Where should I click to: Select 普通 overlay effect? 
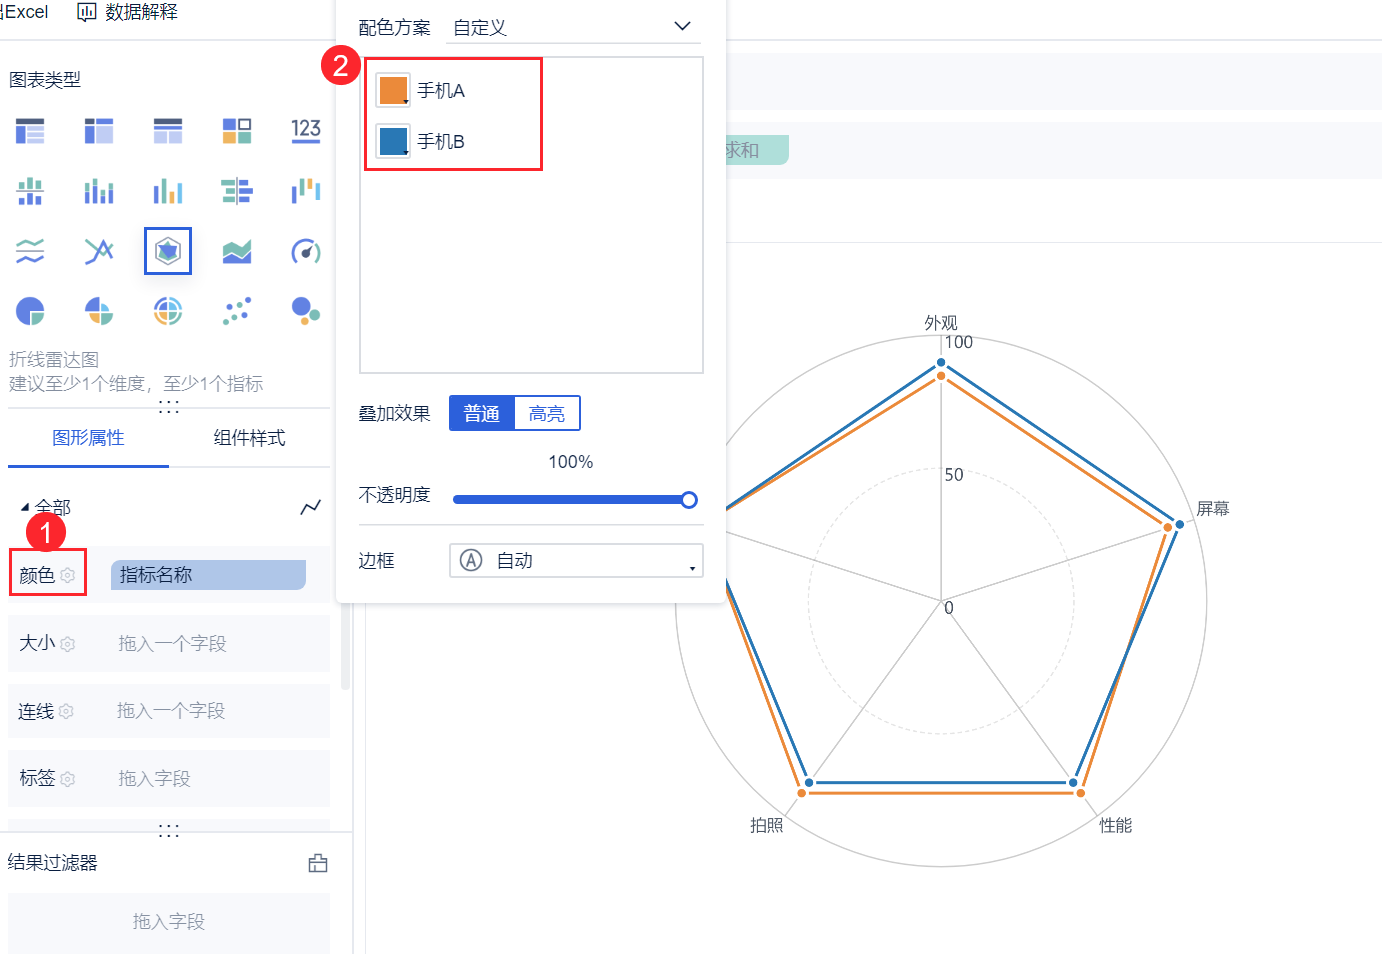point(482,414)
